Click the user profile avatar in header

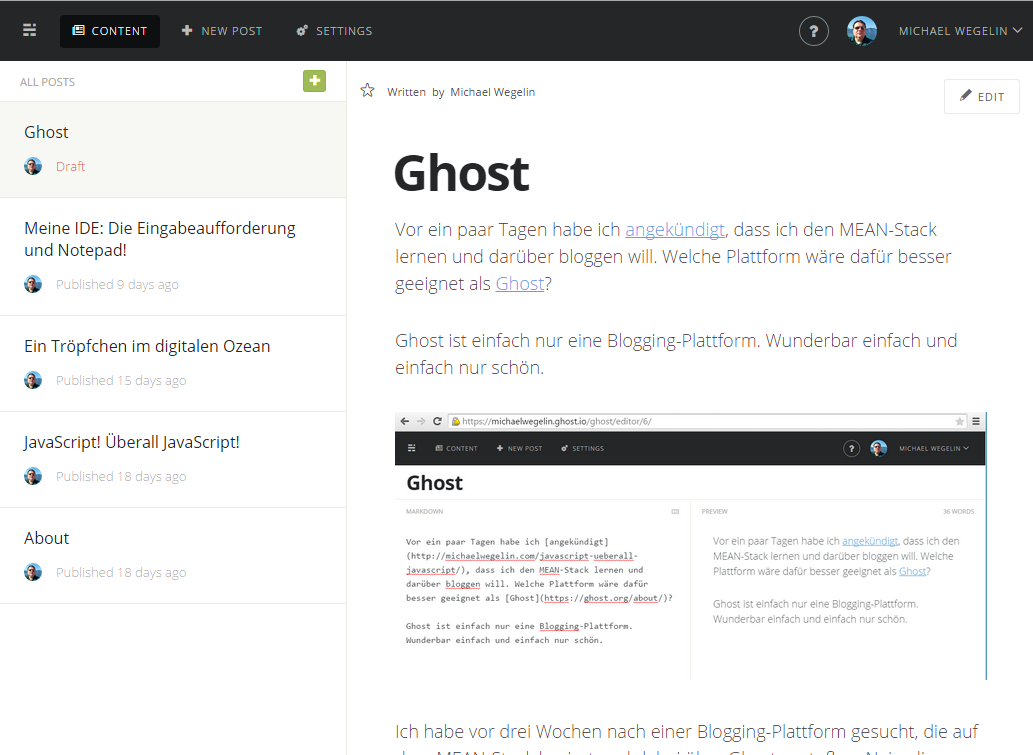tap(862, 31)
